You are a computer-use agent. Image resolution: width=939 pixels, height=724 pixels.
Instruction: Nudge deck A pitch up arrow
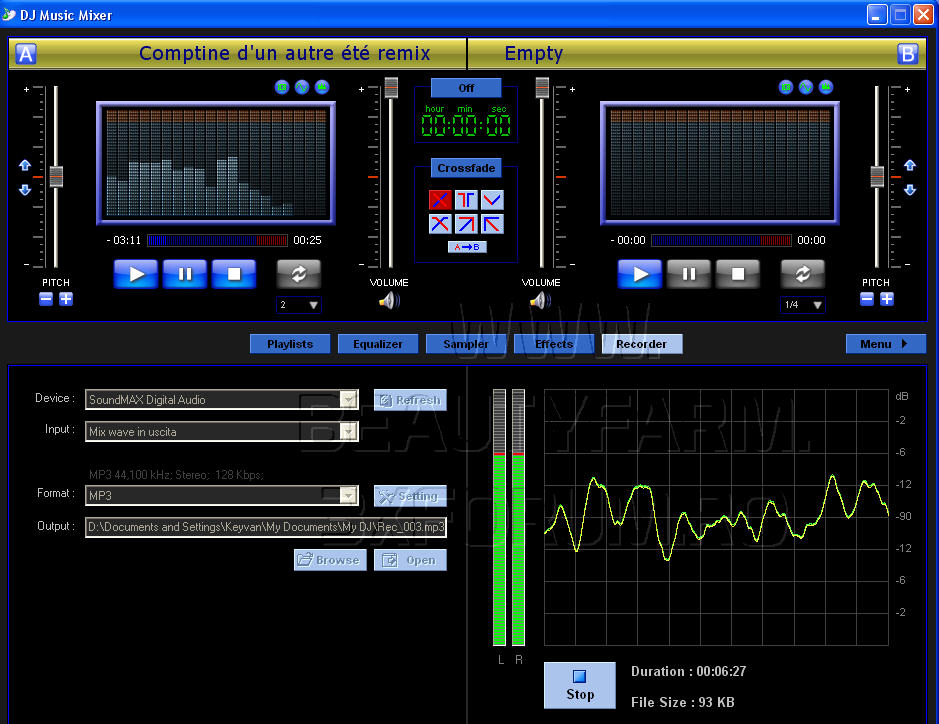(25, 166)
